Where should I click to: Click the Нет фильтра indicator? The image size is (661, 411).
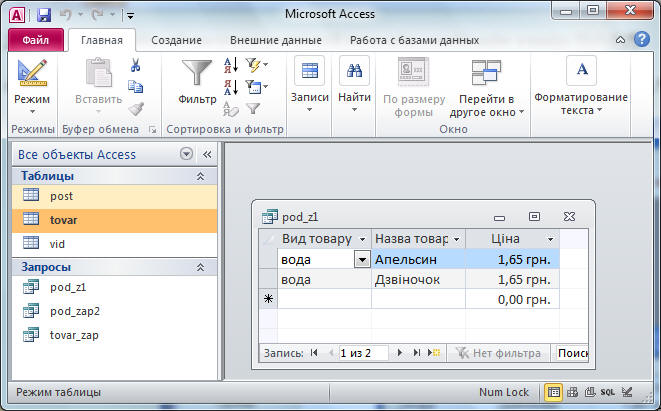tap(498, 353)
